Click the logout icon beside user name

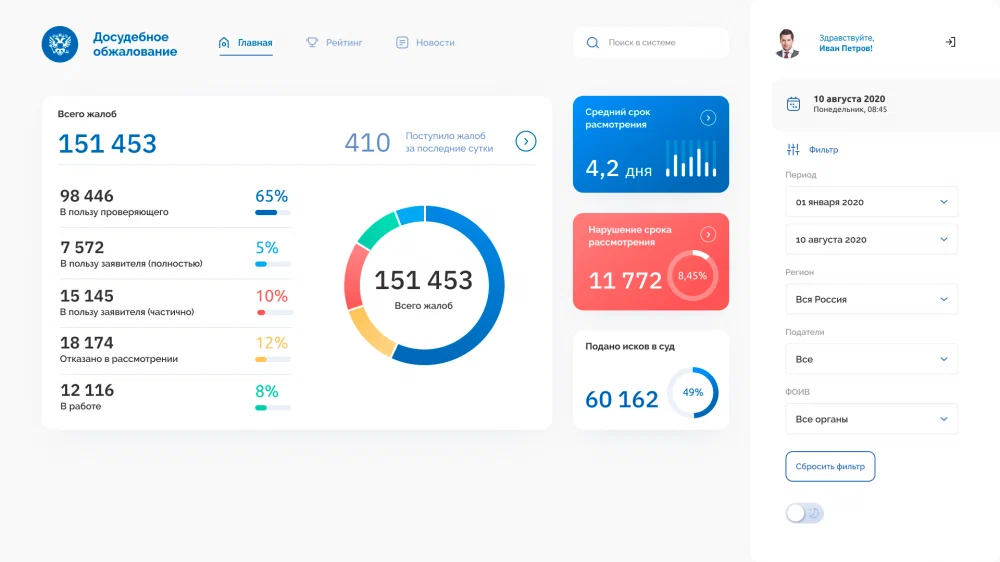coord(950,42)
